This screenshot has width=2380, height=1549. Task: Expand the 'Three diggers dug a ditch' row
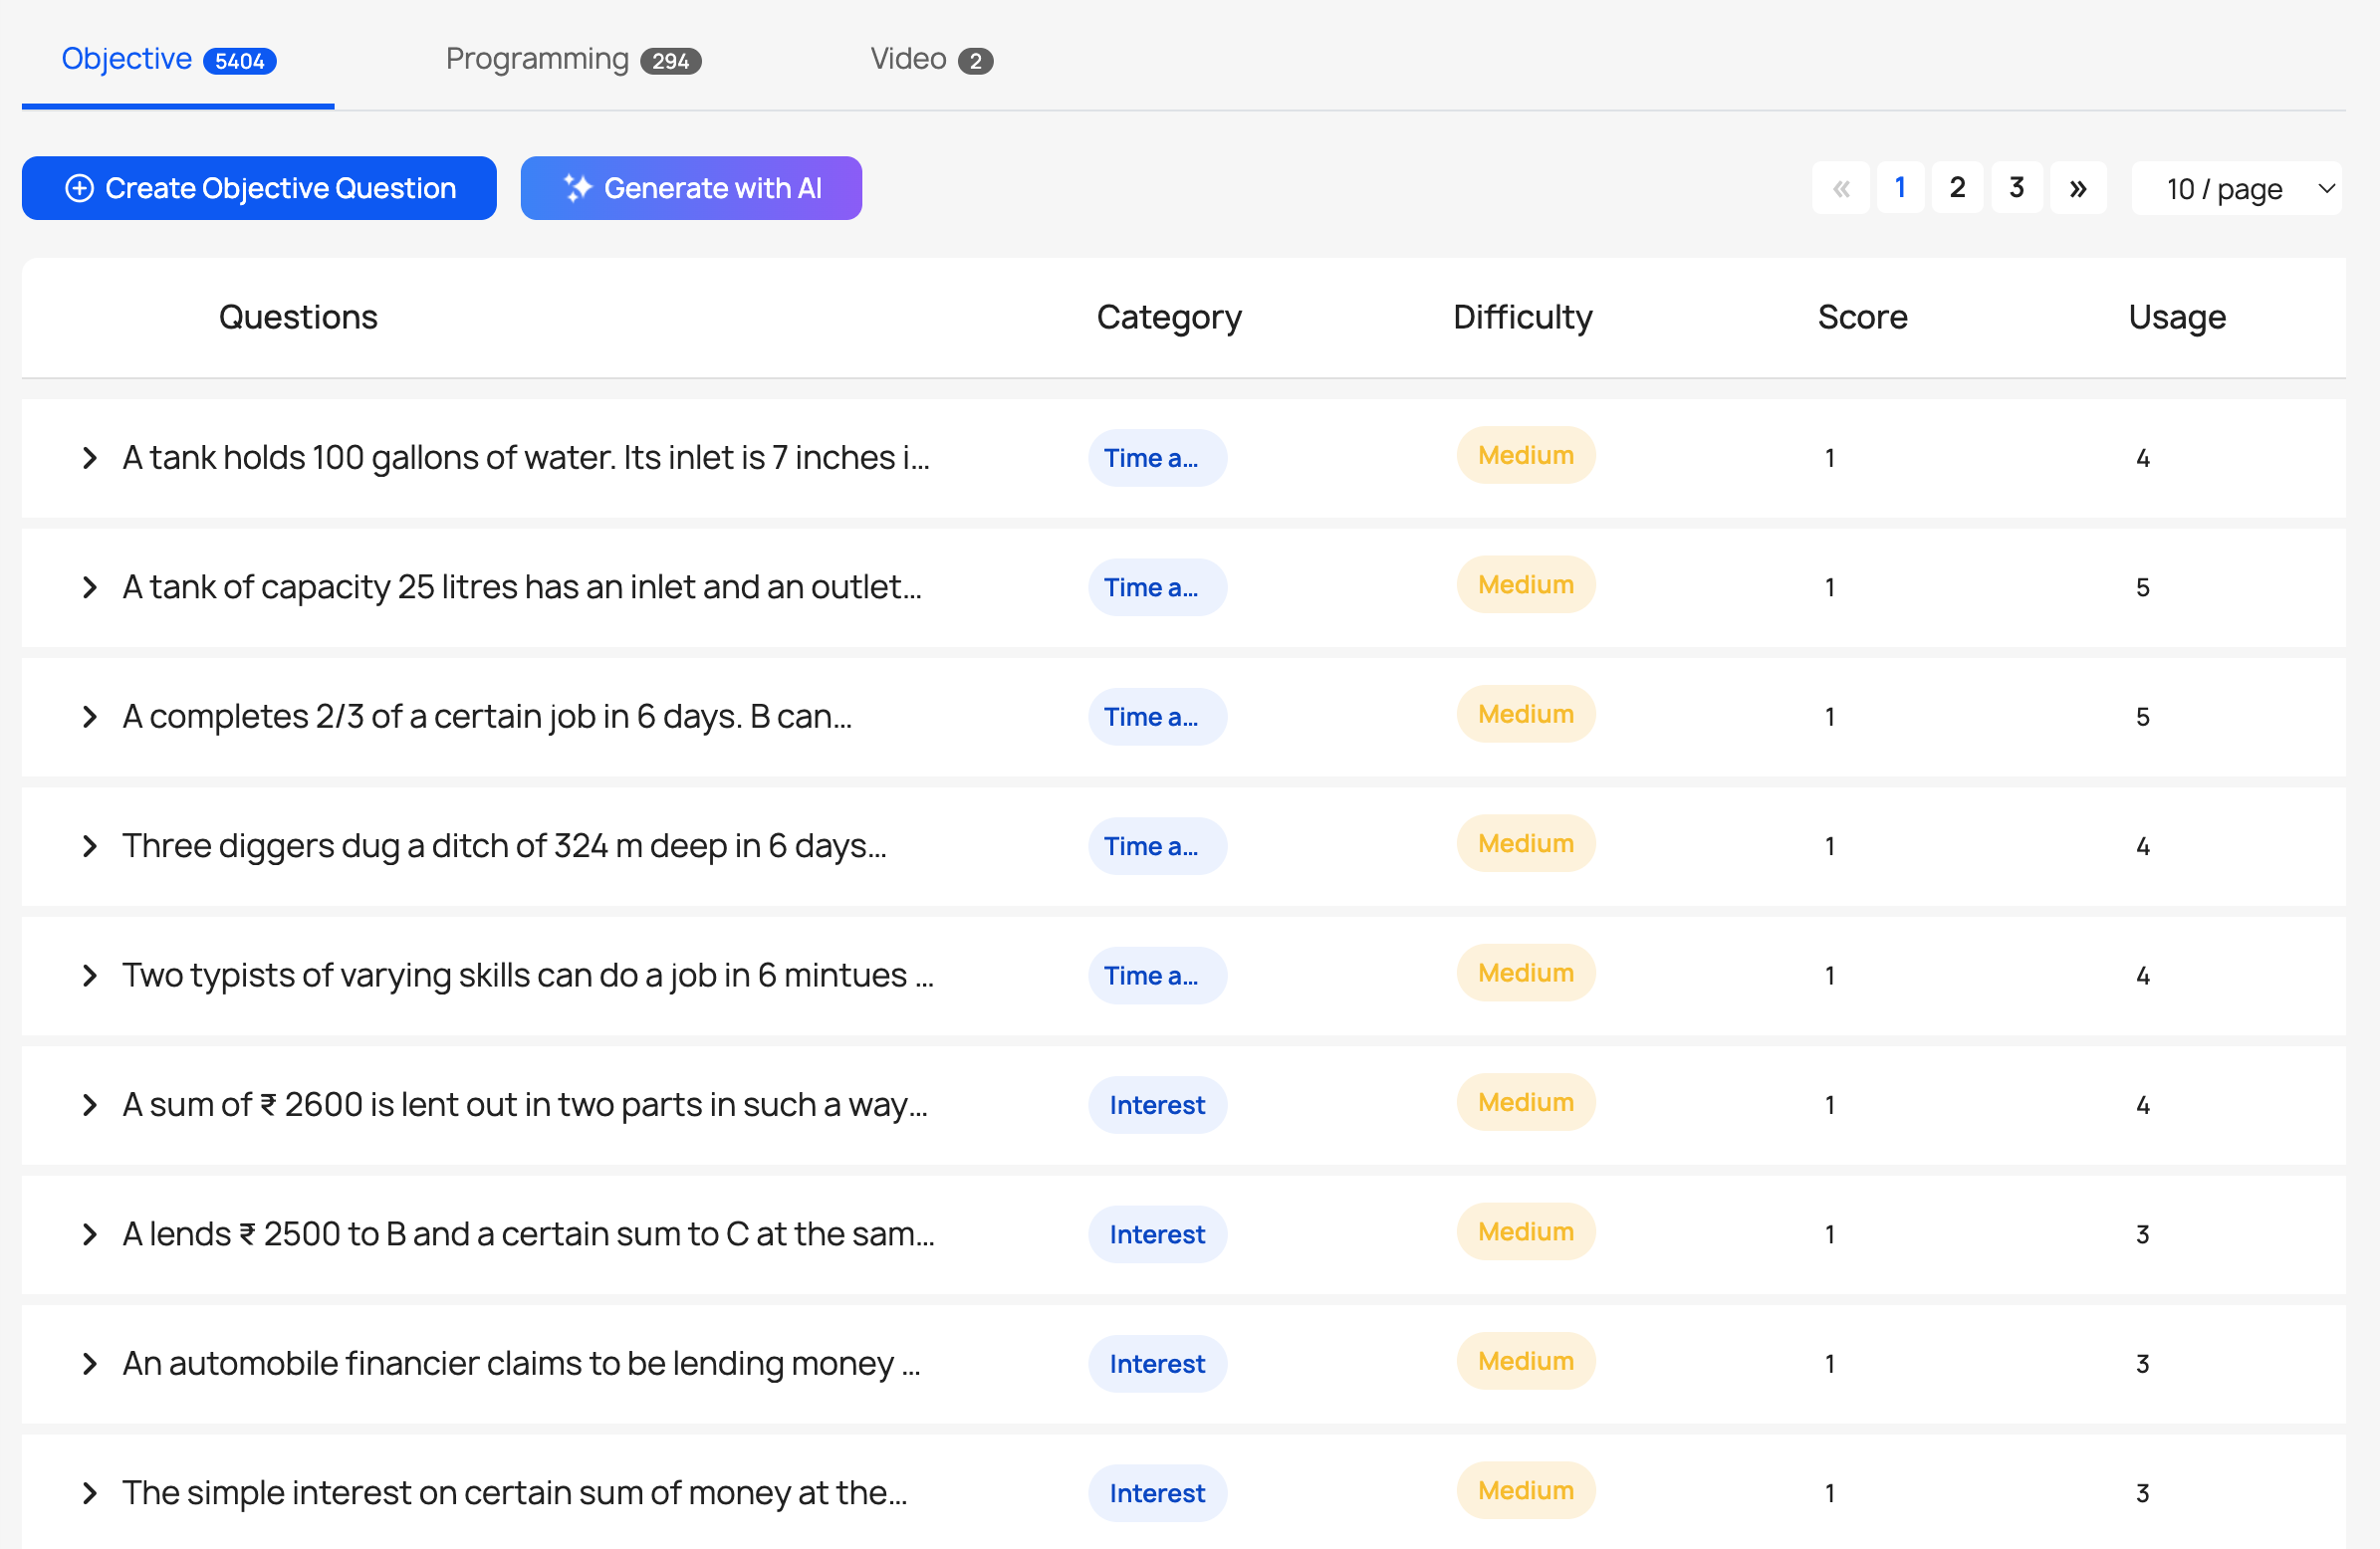pos(90,846)
